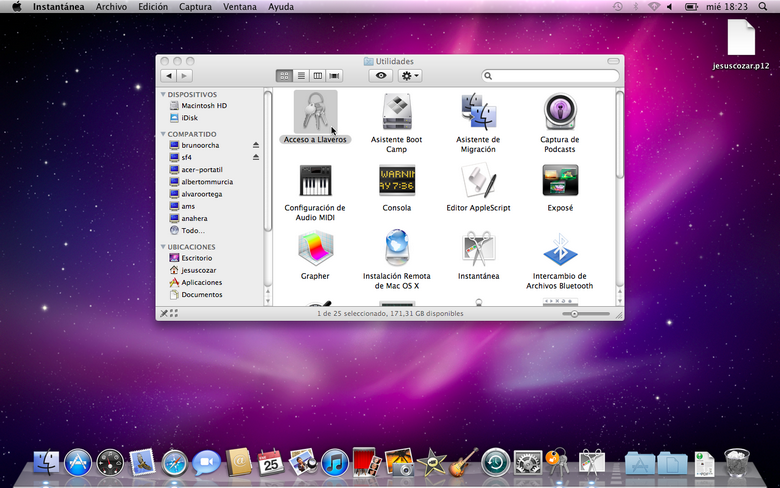Screen dimensions: 780x488
Task: Open the gear Action dropdown menu
Action: (x=410, y=76)
